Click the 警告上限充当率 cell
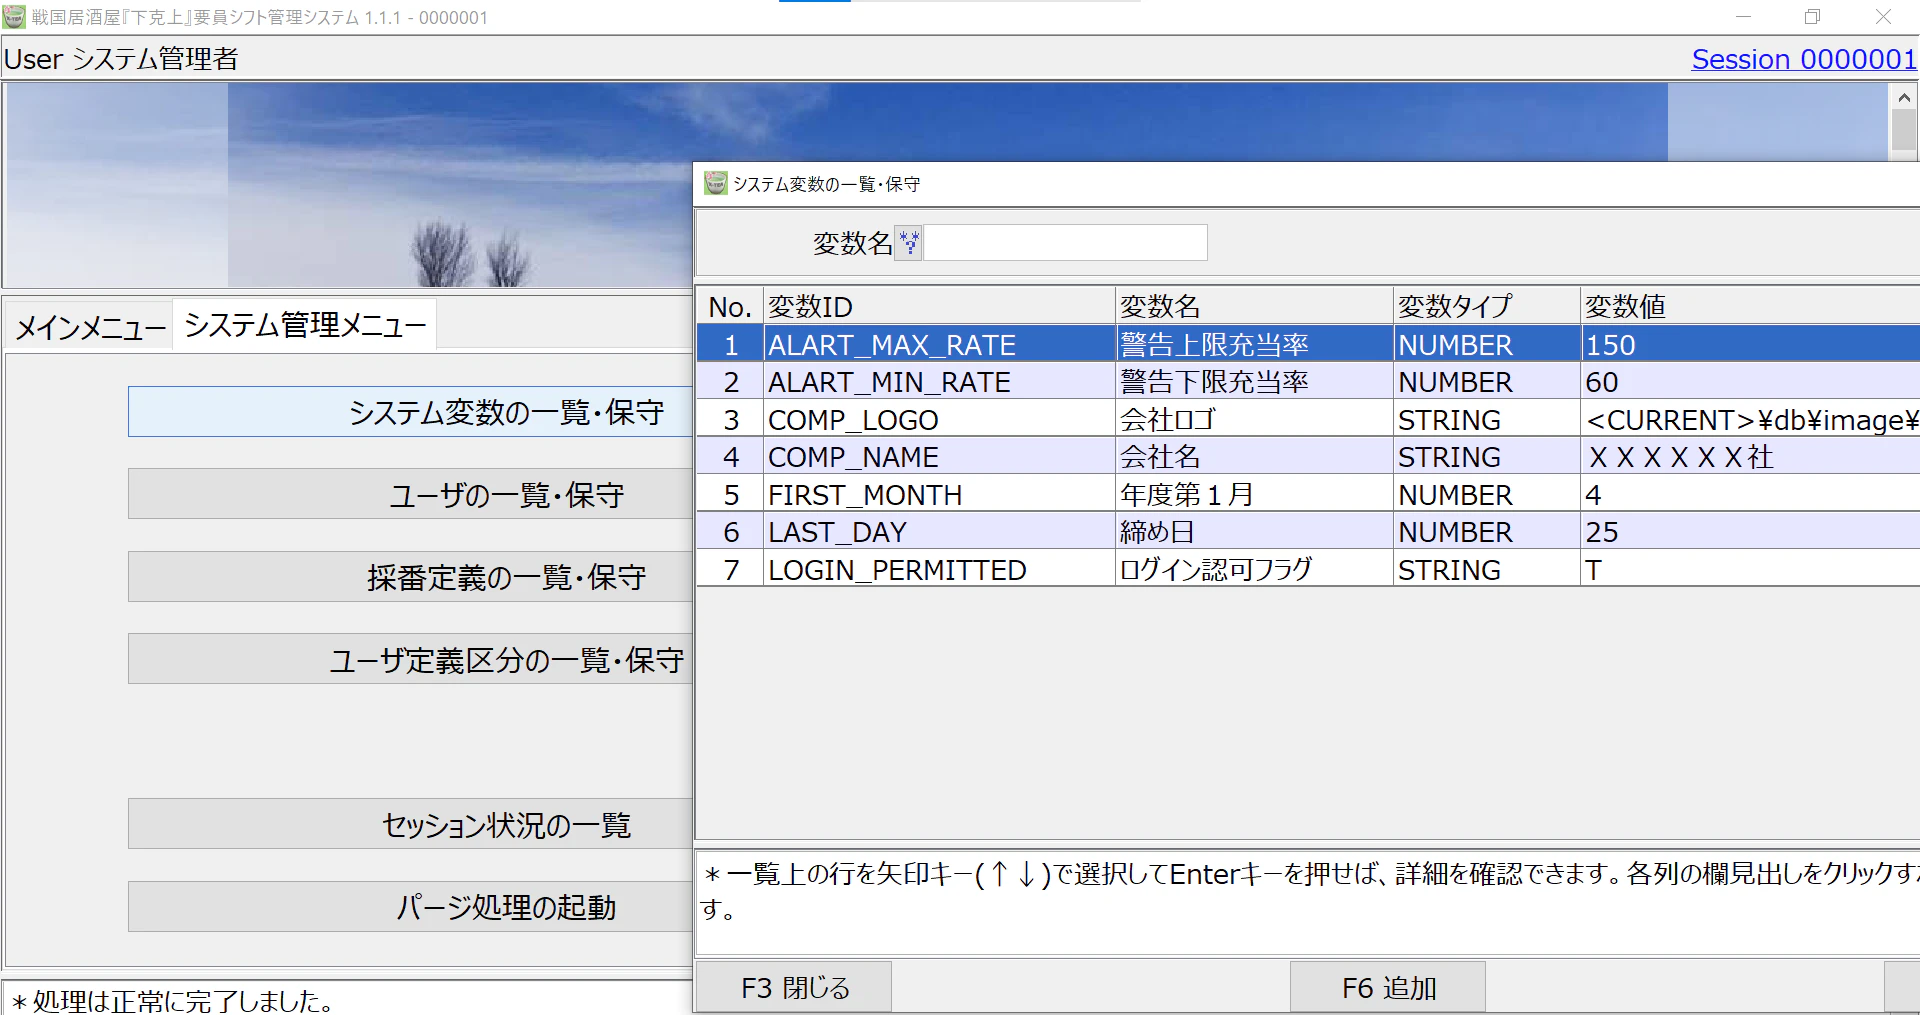 pyautogui.click(x=1254, y=344)
